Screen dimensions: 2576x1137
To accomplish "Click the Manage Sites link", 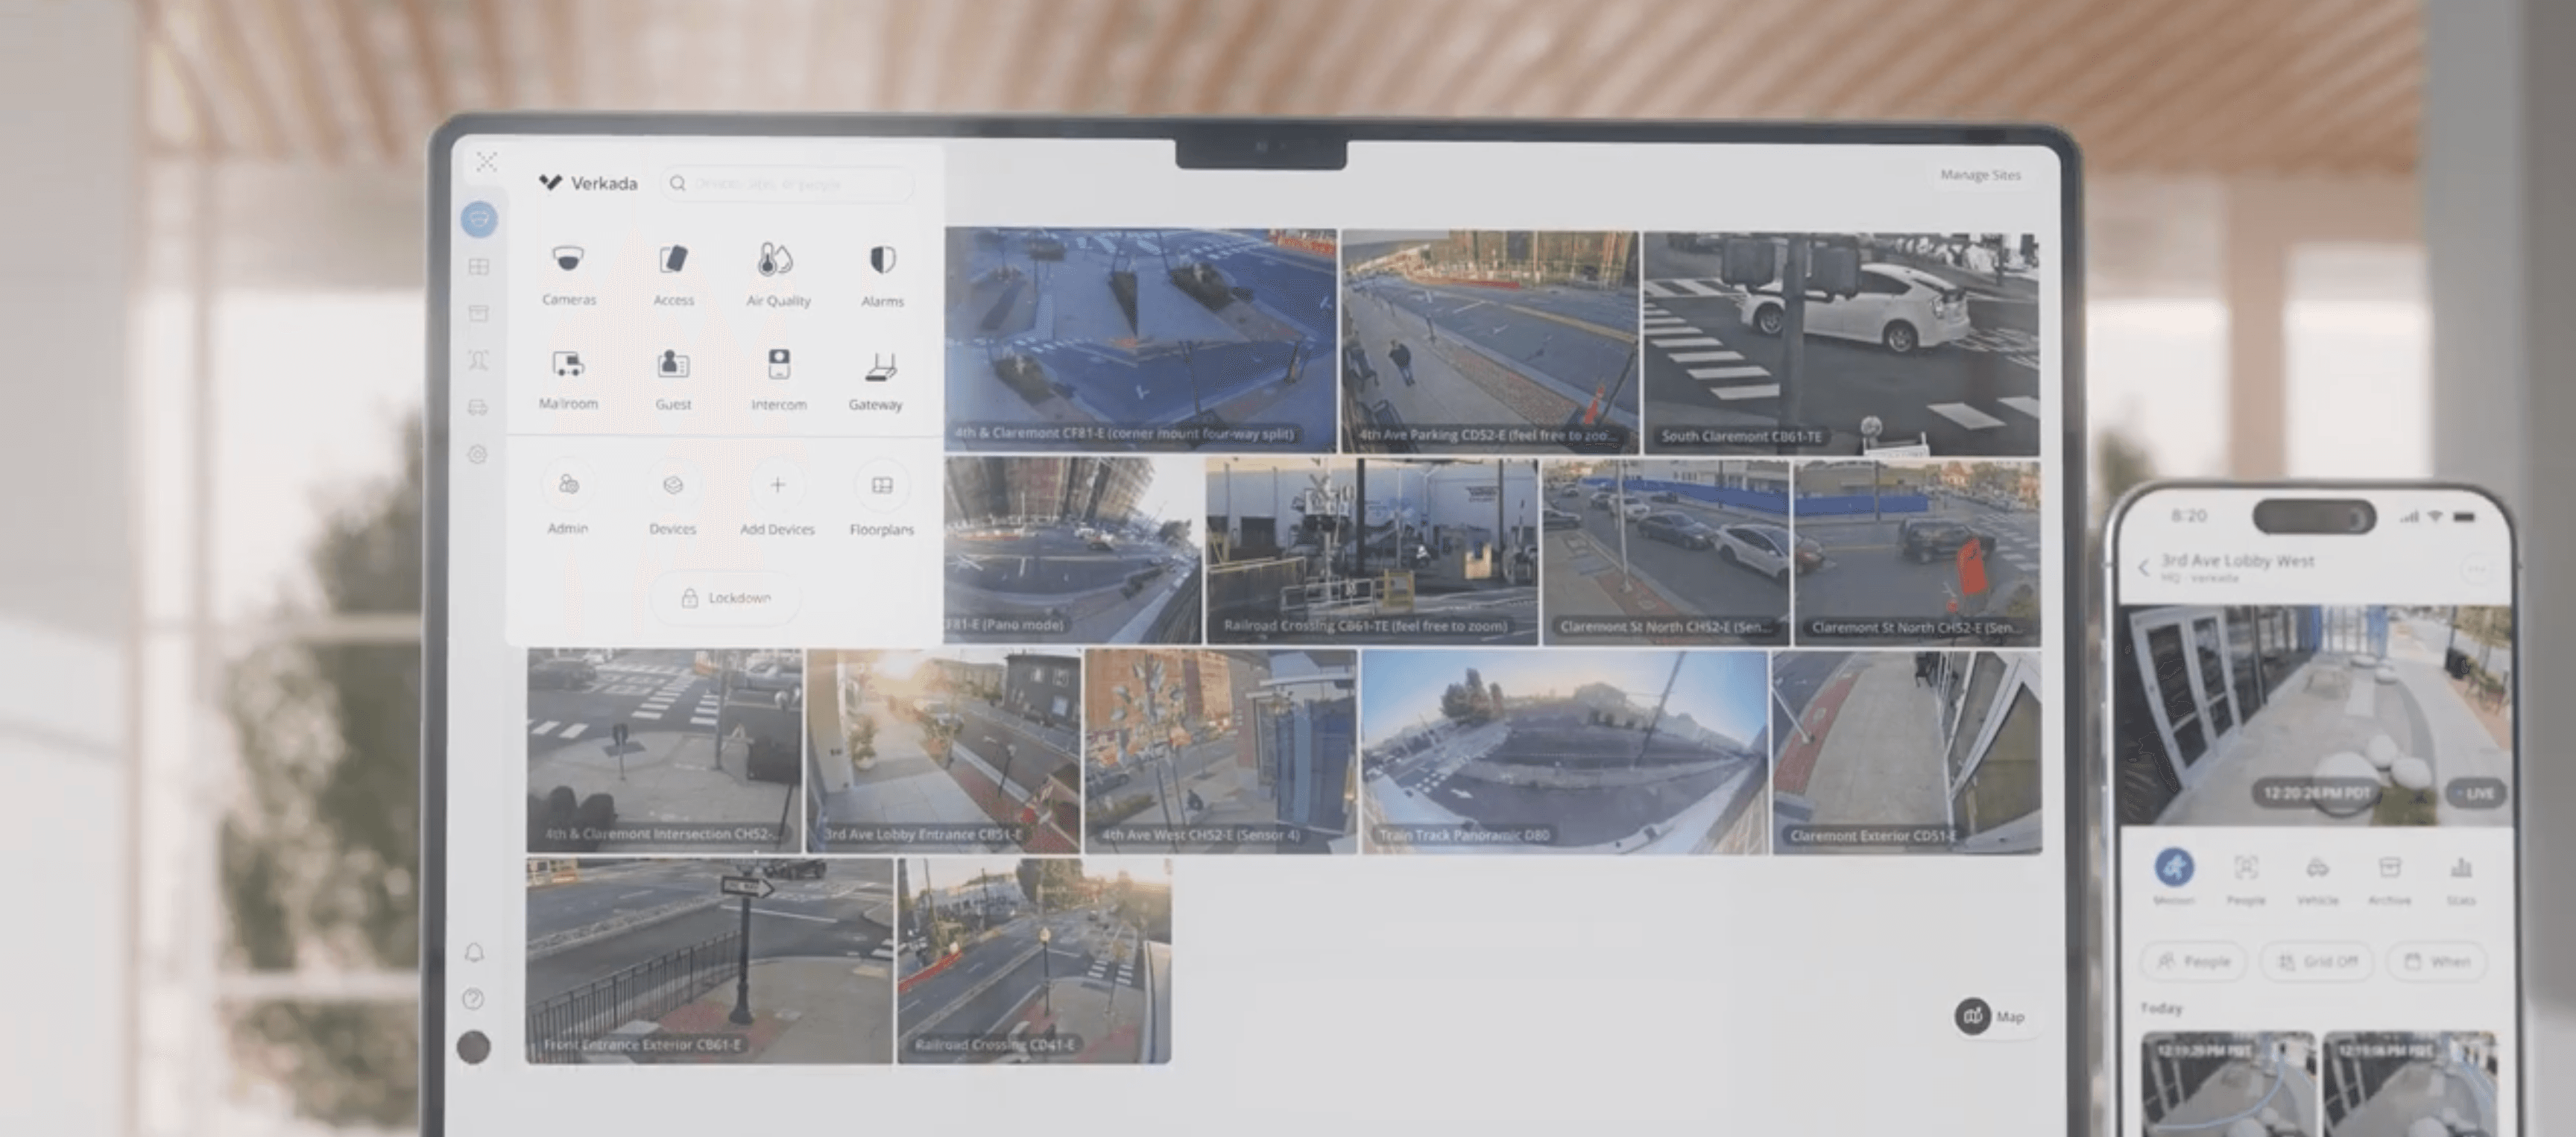I will tap(1980, 175).
